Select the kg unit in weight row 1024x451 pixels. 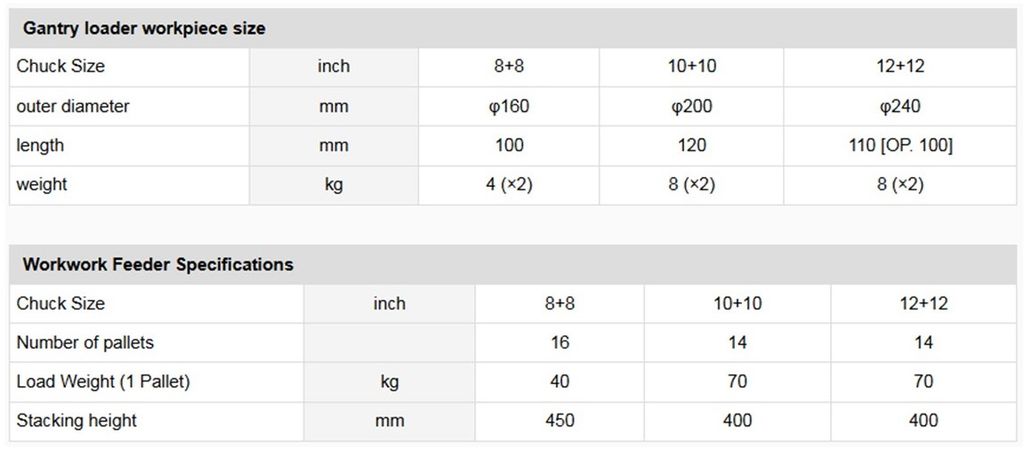pyautogui.click(x=334, y=185)
